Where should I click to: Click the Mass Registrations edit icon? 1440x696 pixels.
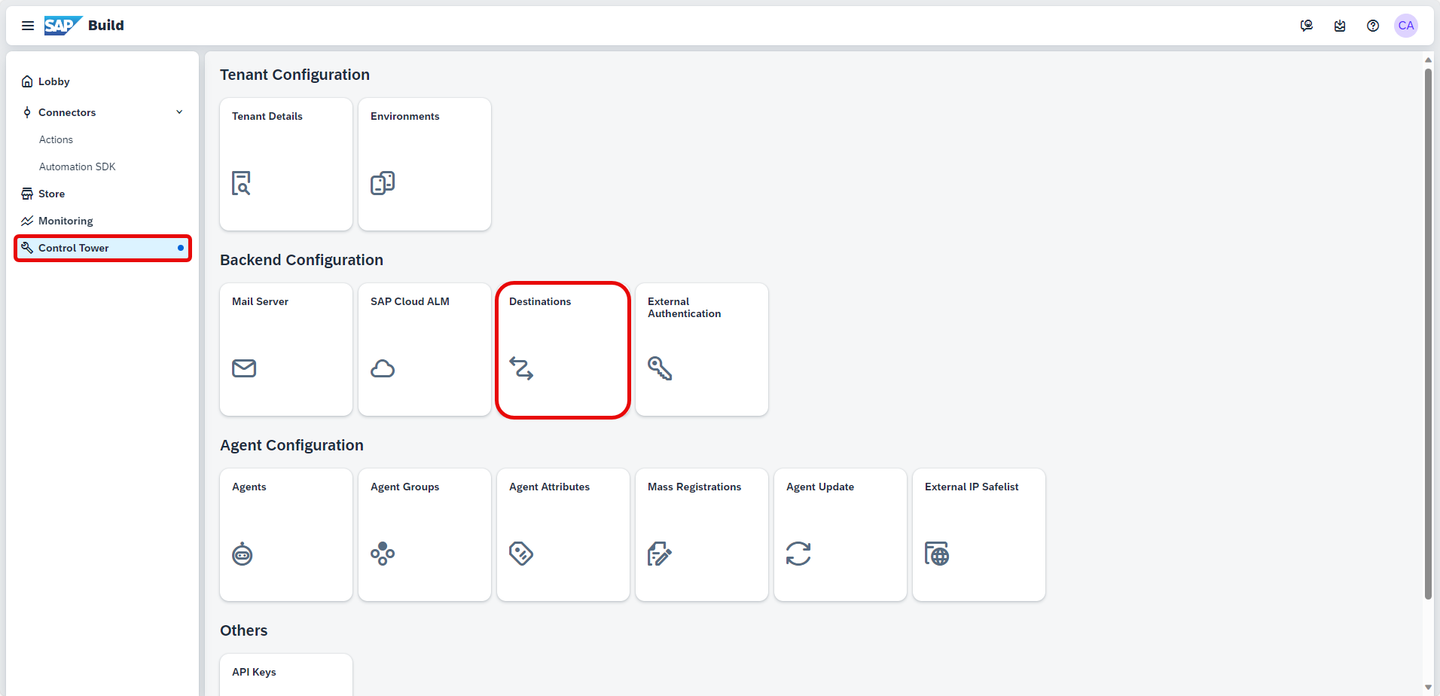point(660,554)
